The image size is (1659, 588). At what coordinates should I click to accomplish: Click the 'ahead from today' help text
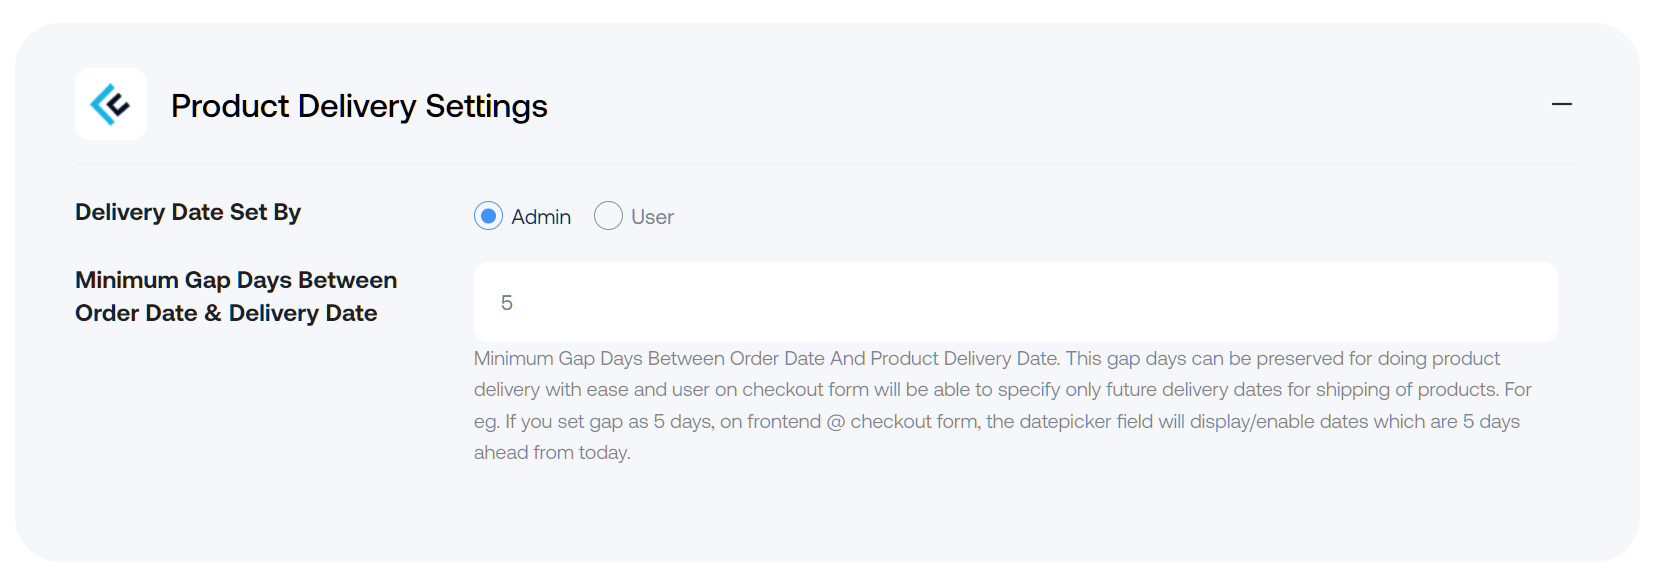pyautogui.click(x=552, y=453)
